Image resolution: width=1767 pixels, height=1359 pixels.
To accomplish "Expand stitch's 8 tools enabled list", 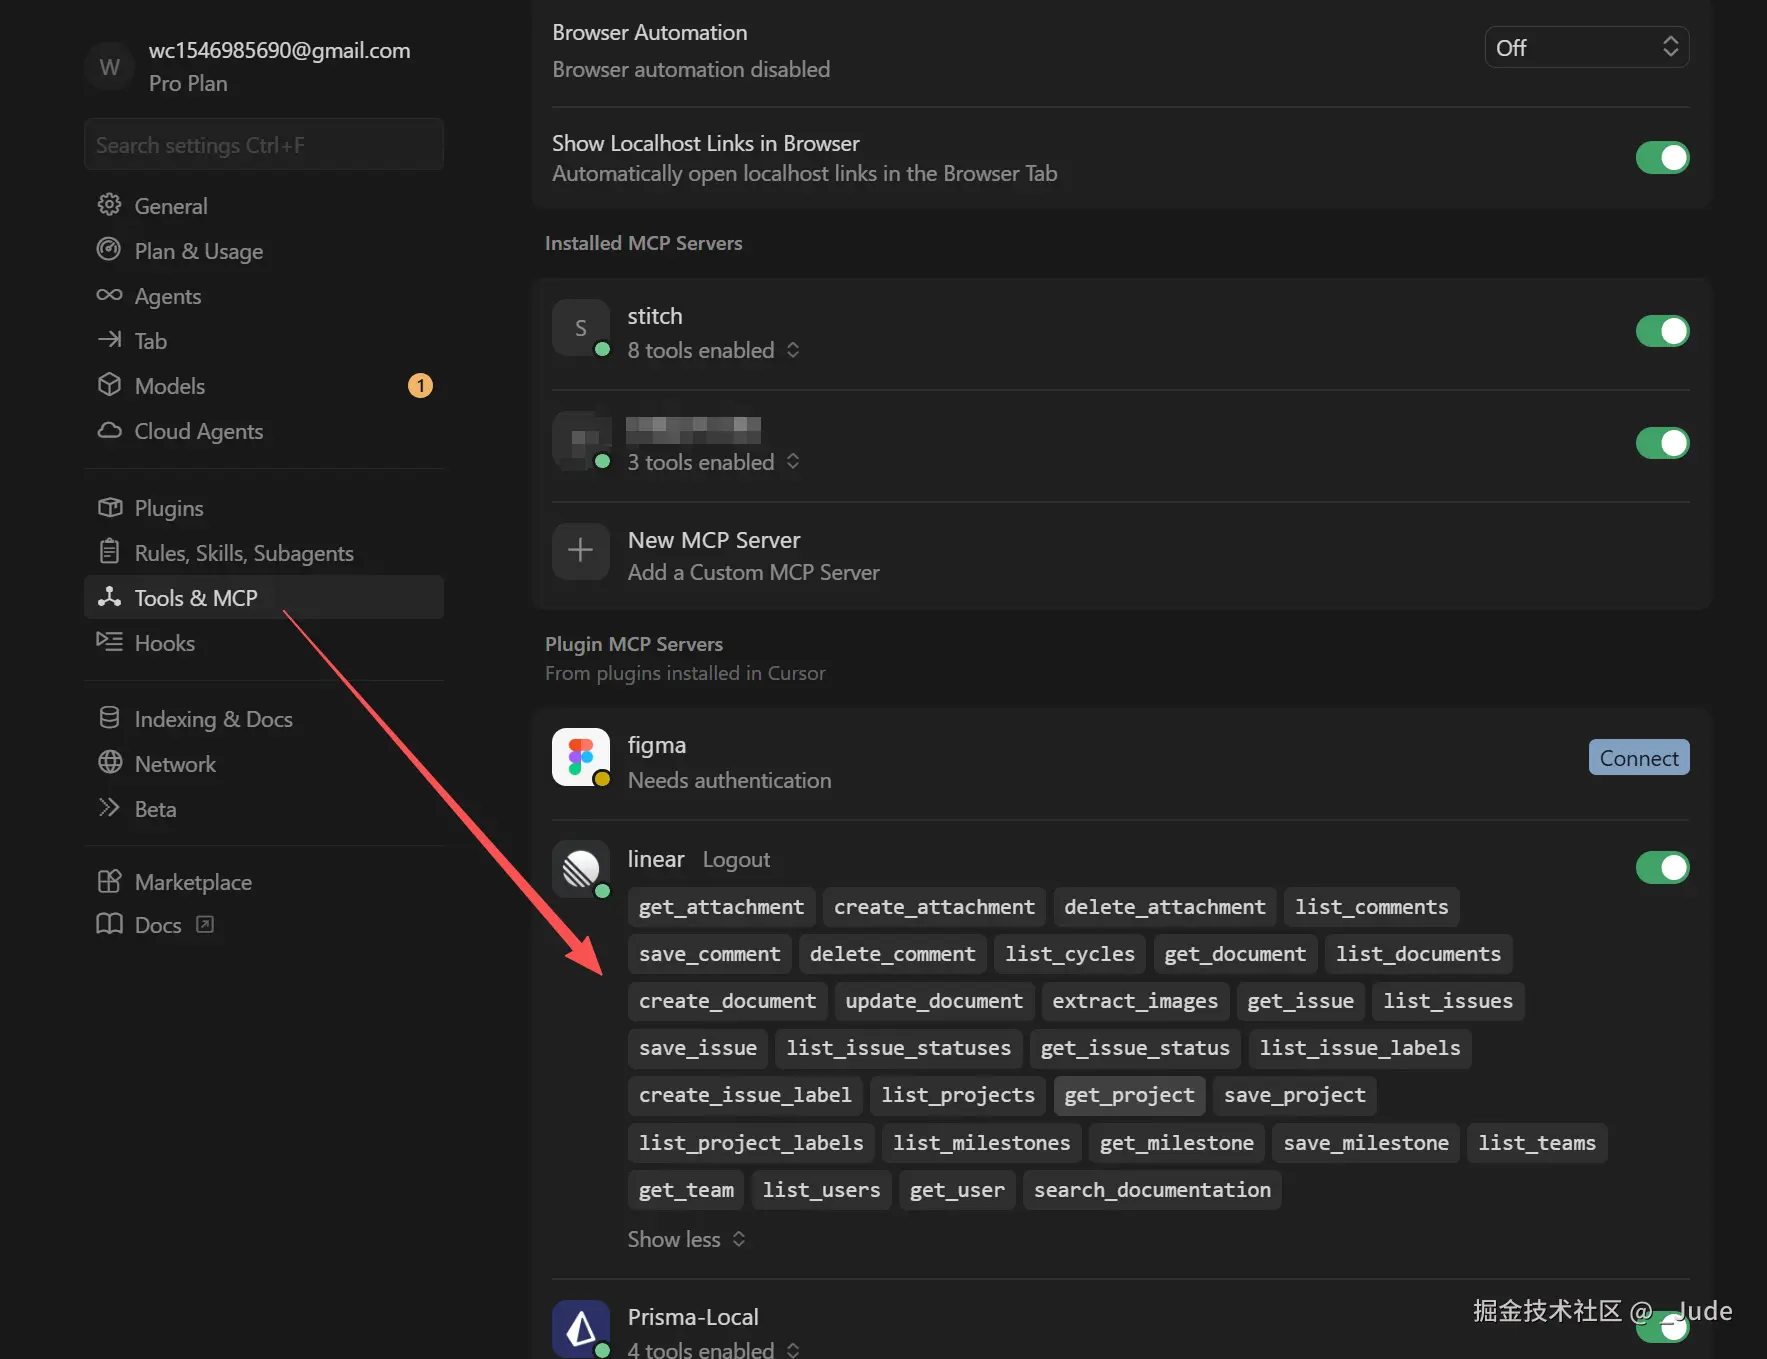I will [x=713, y=350].
